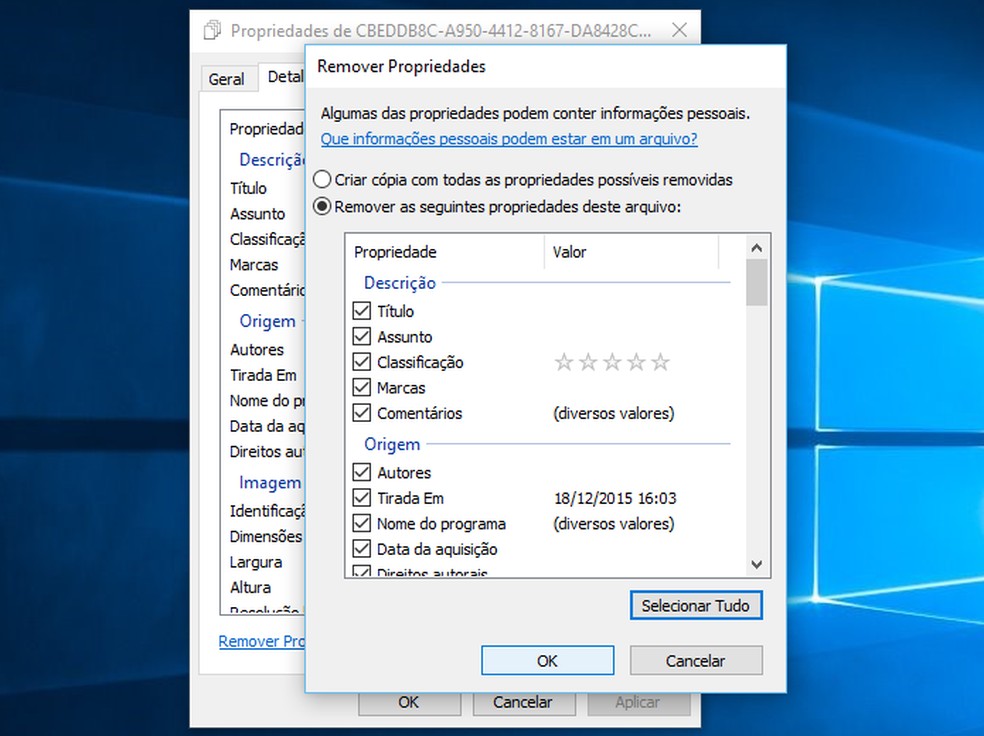Click the Descrição group header in the list
The width and height of the screenshot is (984, 736).
coord(400,283)
